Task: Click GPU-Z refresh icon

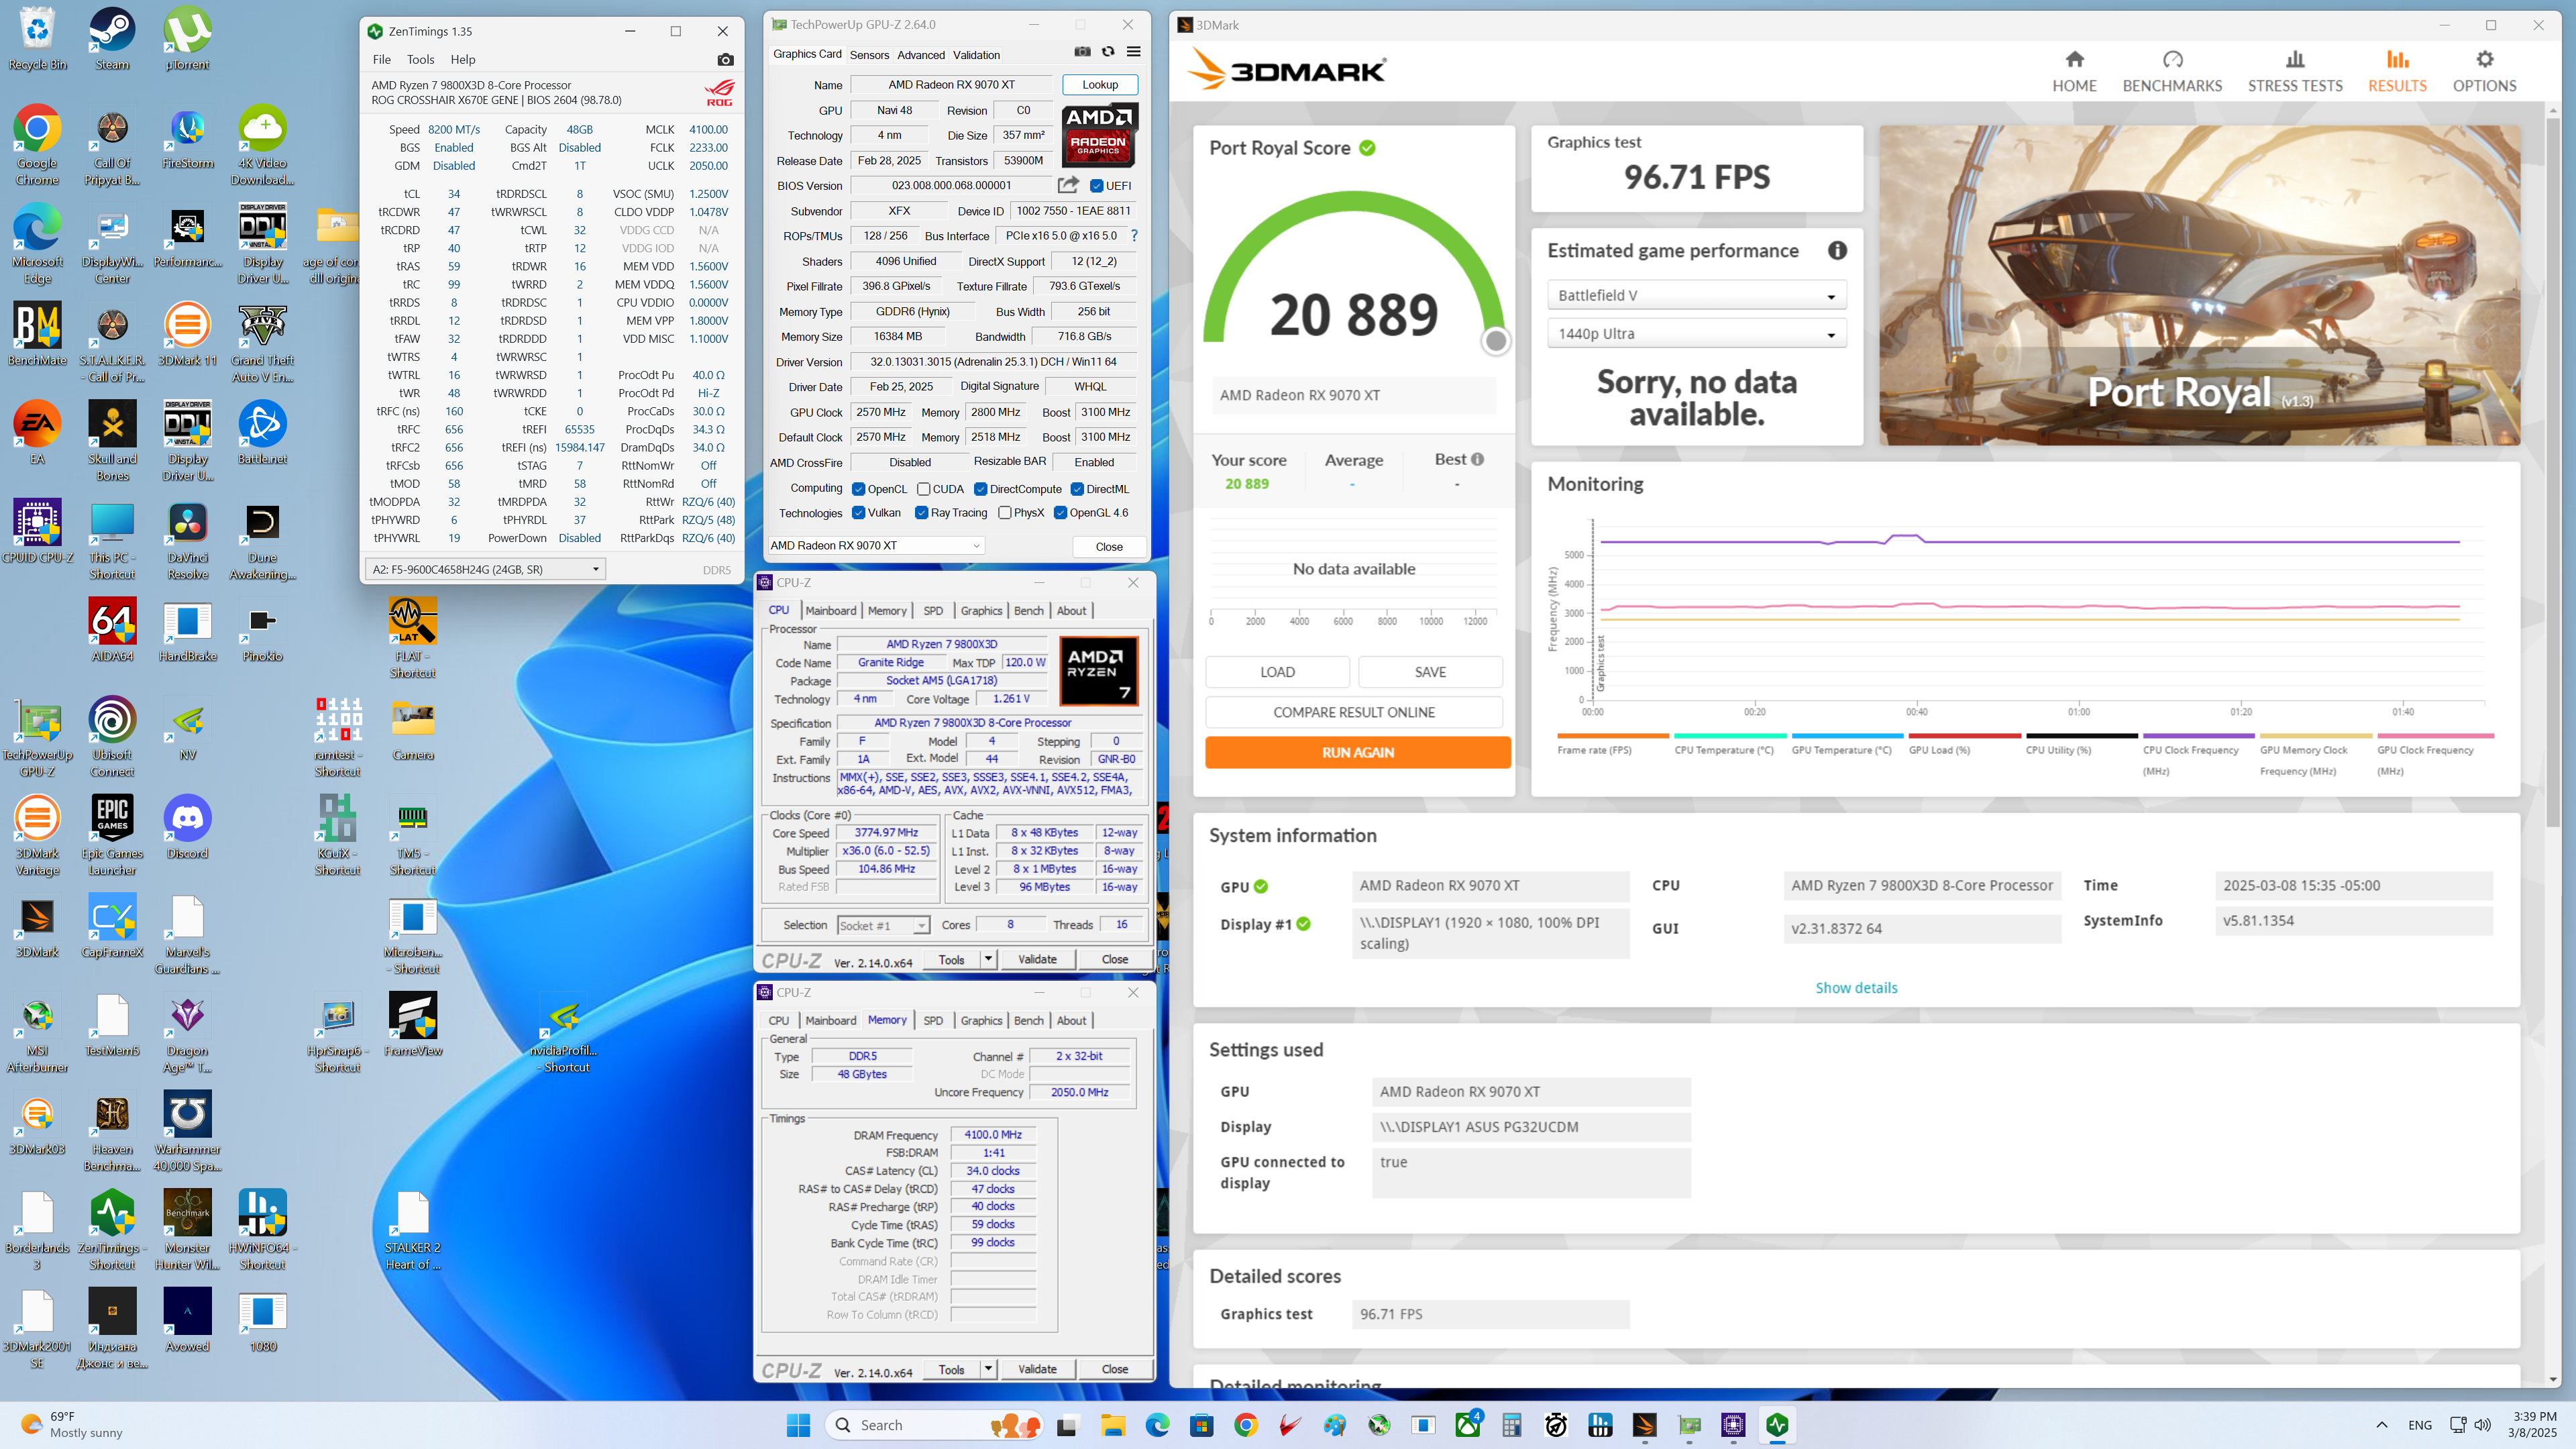Action: pos(1108,52)
